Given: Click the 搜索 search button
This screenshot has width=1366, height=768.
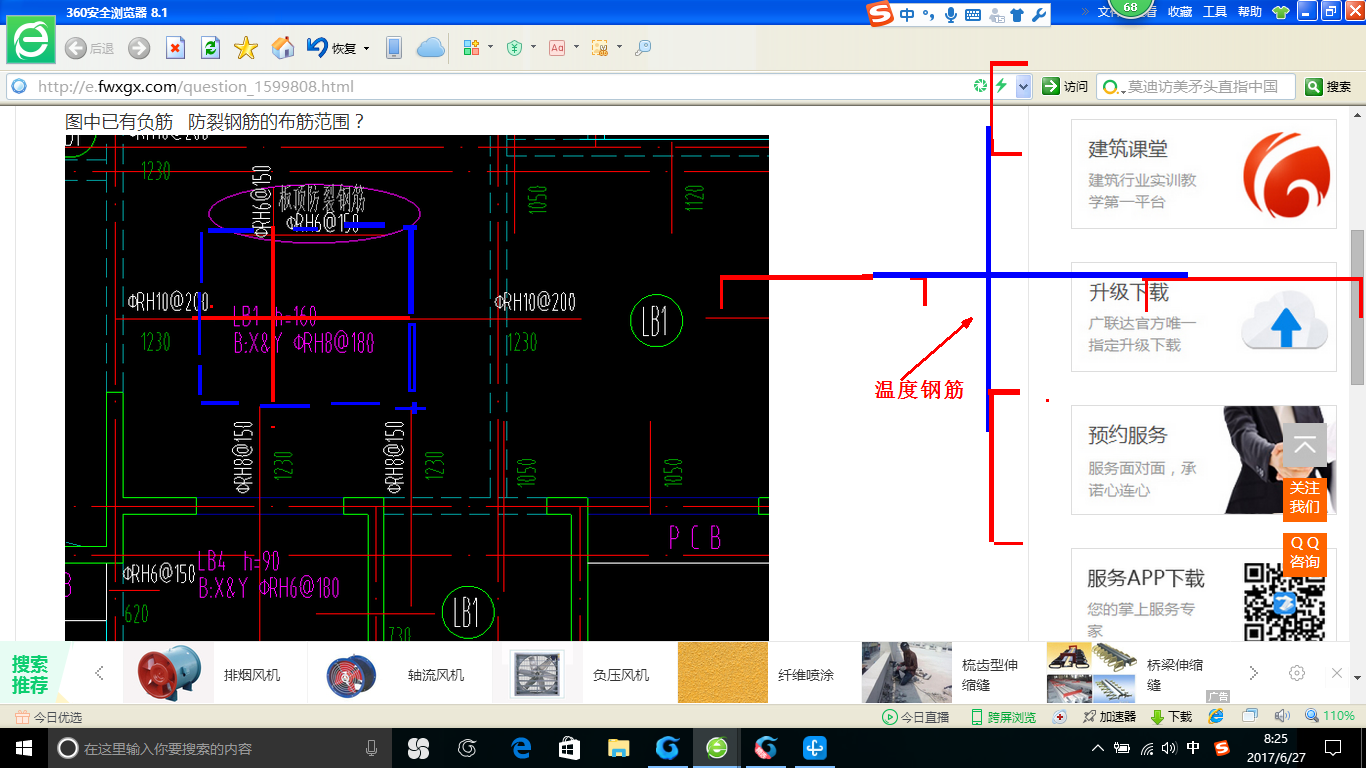Looking at the screenshot, I should click(1329, 87).
